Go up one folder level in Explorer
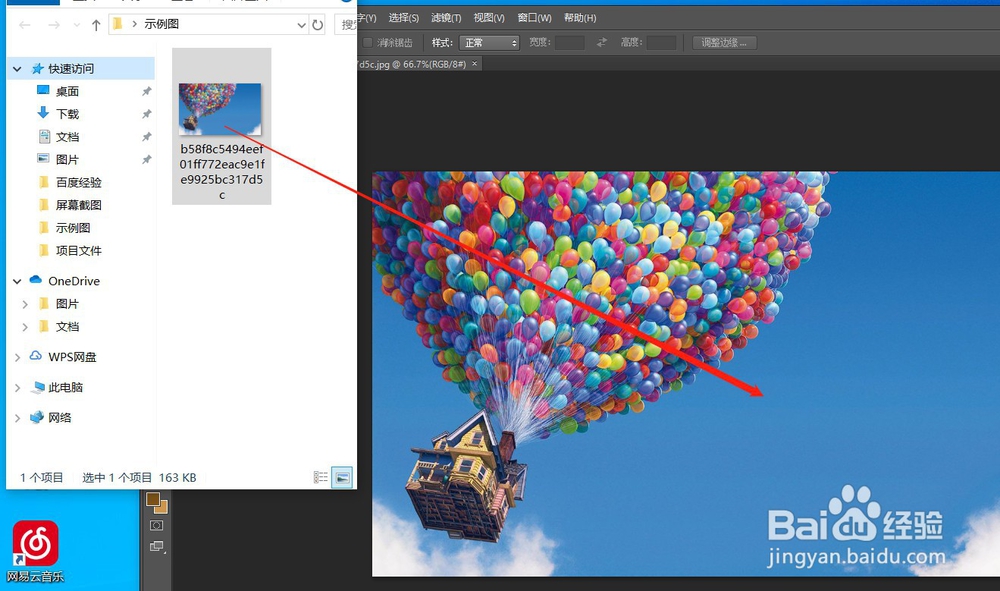The image size is (1000, 591). point(96,25)
